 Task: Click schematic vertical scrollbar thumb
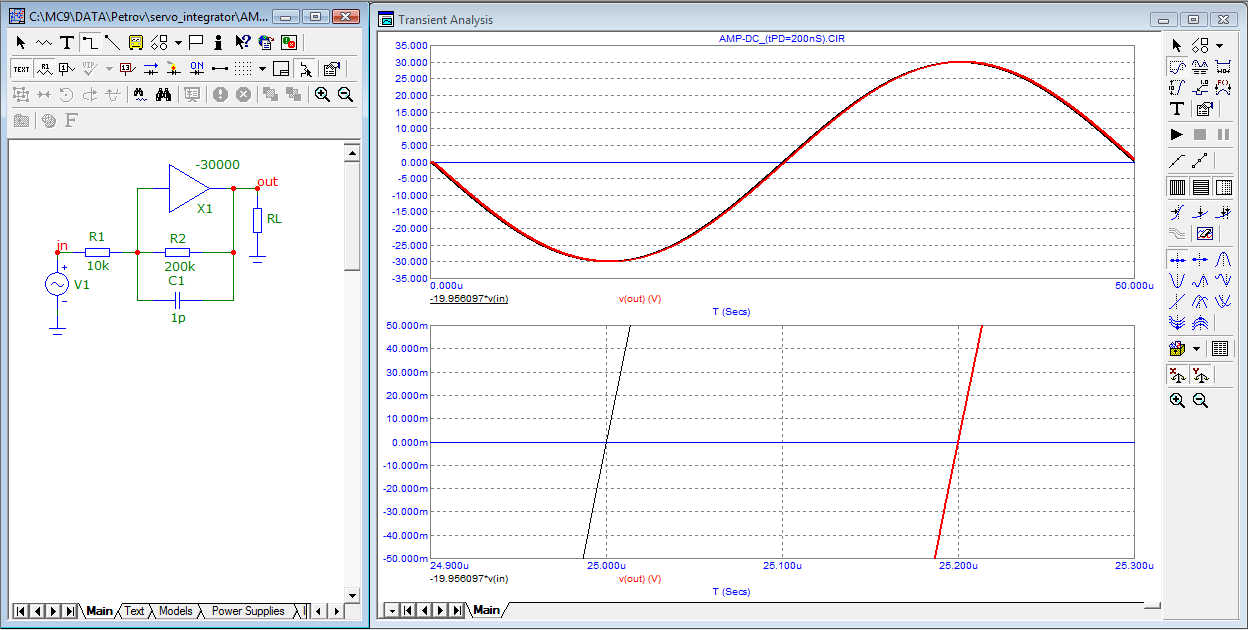click(x=351, y=215)
